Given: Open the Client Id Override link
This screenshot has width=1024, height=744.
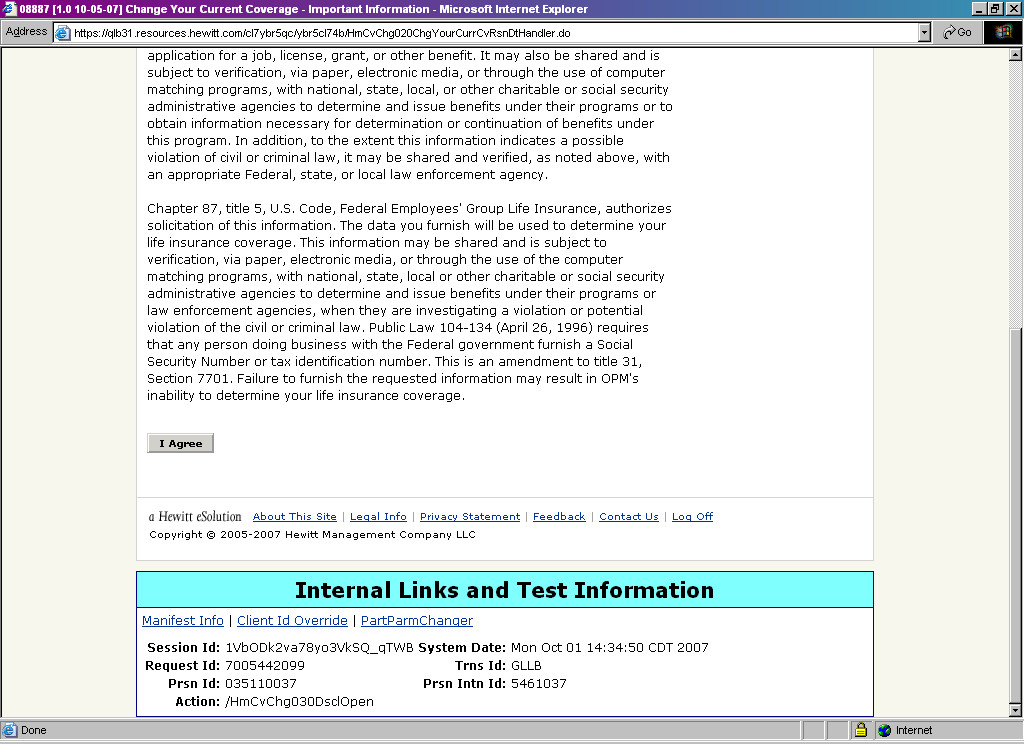Looking at the screenshot, I should coord(292,621).
